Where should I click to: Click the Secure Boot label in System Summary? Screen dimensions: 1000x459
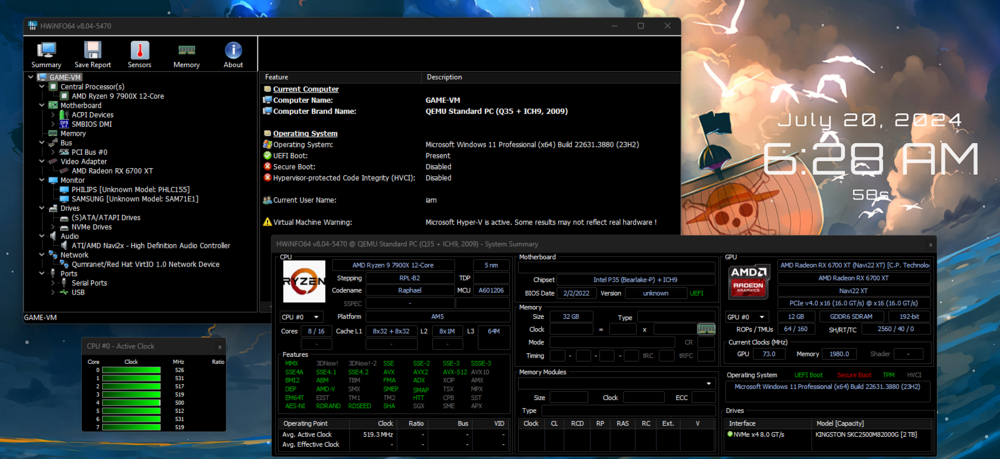point(854,375)
